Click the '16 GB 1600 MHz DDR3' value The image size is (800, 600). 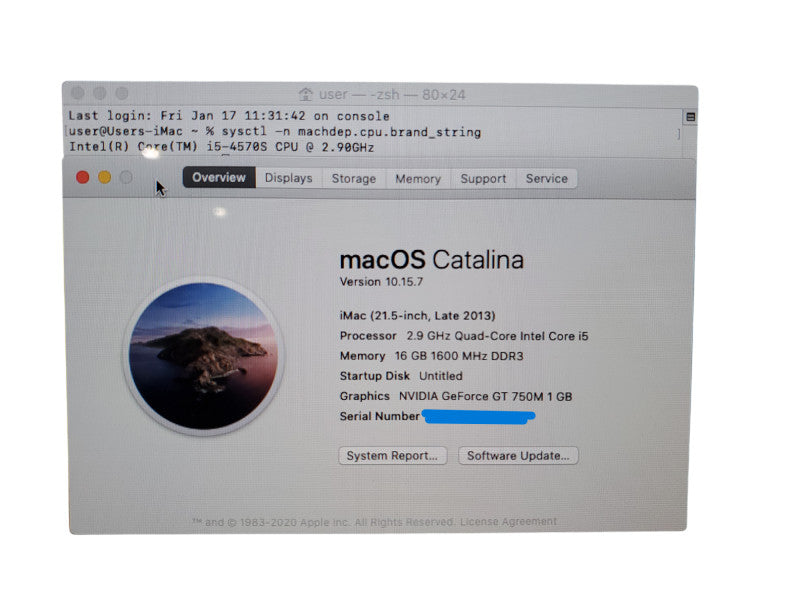pyautogui.click(x=459, y=356)
